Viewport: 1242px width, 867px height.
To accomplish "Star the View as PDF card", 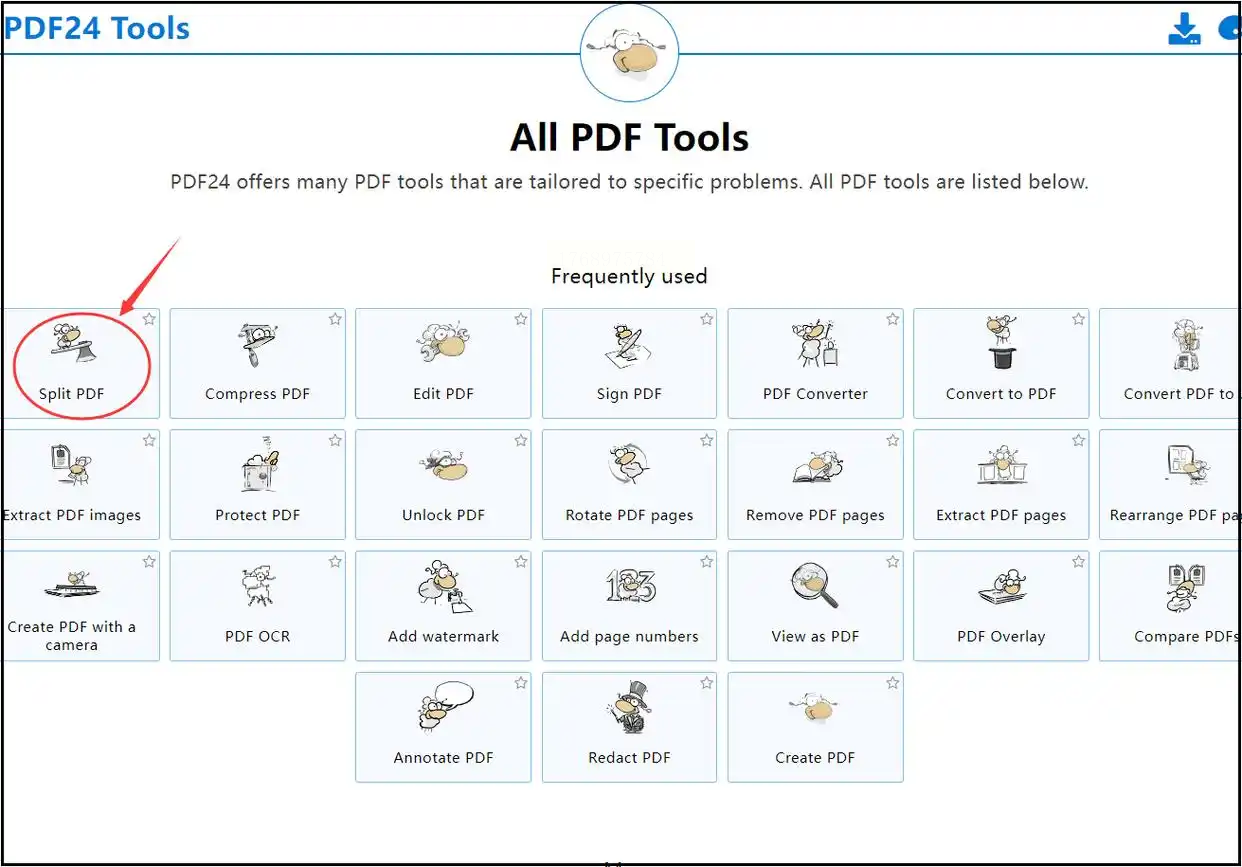I will point(893,562).
